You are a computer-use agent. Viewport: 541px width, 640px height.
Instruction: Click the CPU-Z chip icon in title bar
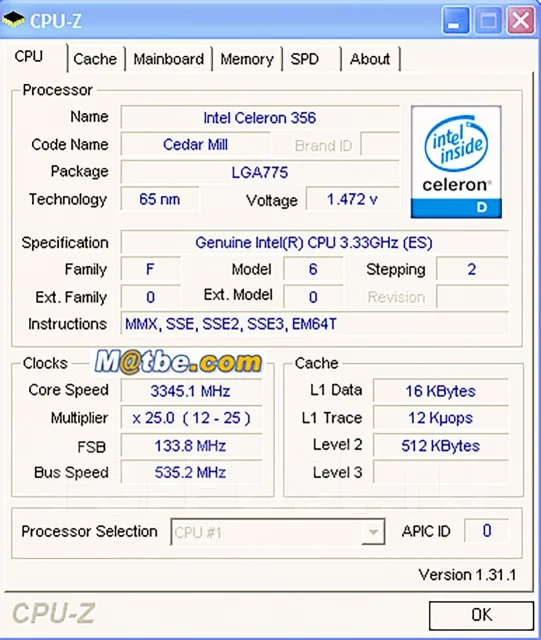(x=13, y=20)
